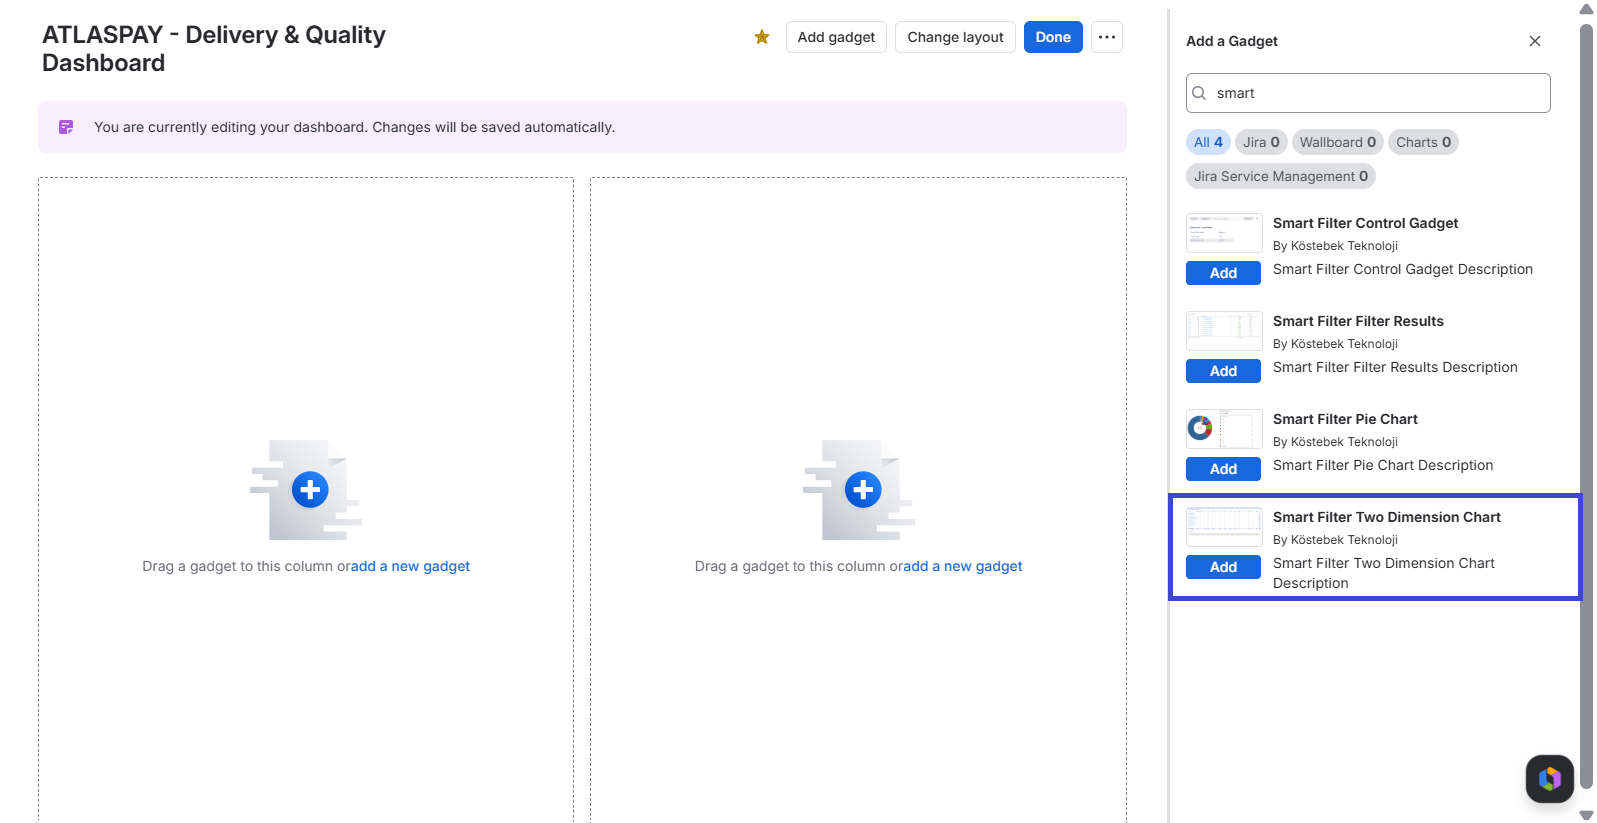
Task: Click the plus icon in right column
Action: (863, 490)
